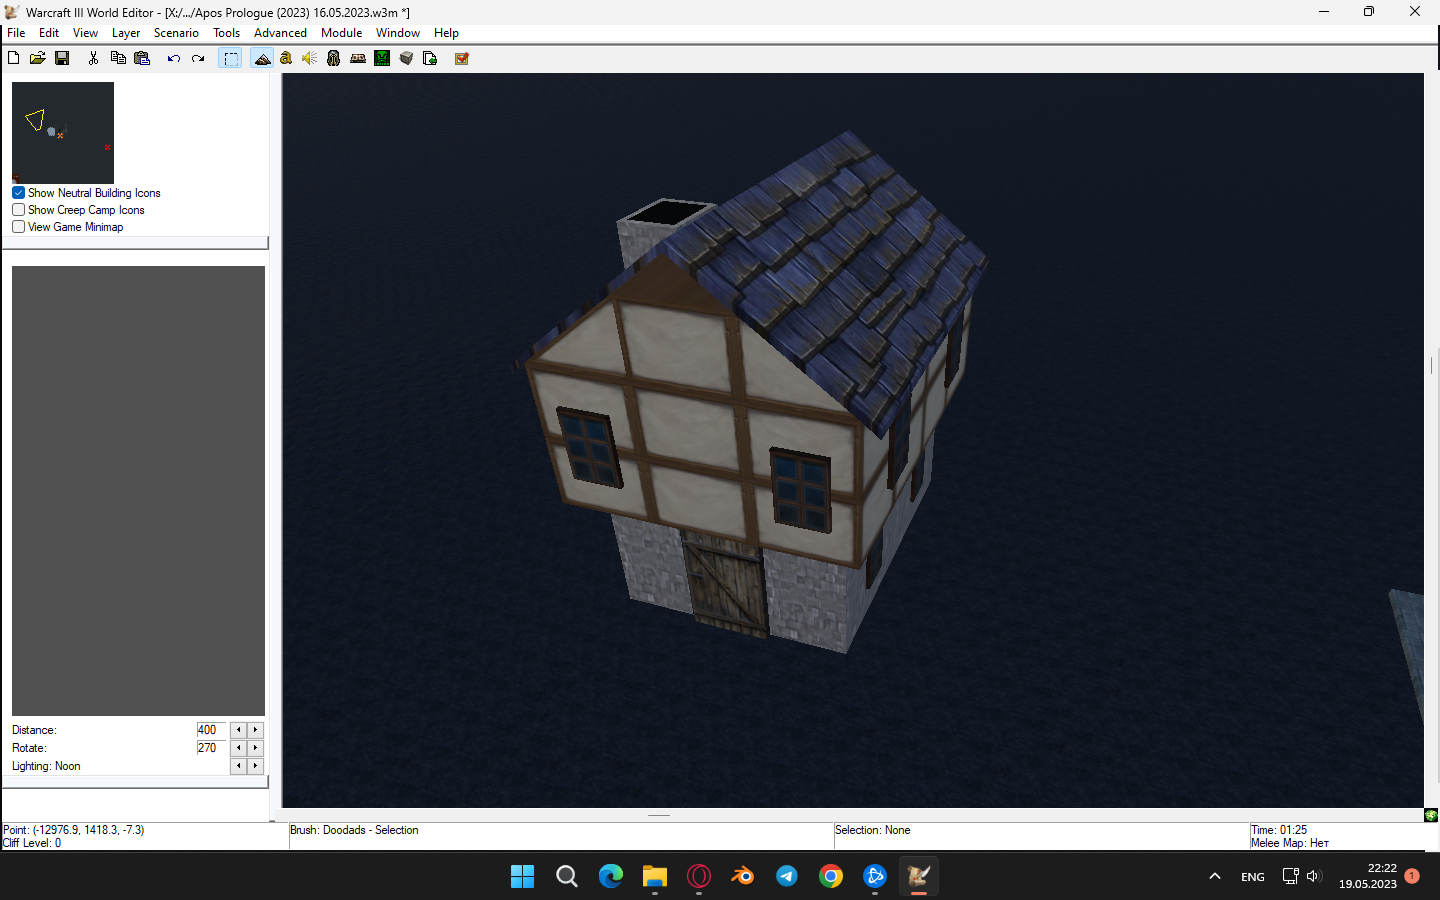The image size is (1440, 900).
Task: Decrease Distance with left arrow
Action: (x=238, y=730)
